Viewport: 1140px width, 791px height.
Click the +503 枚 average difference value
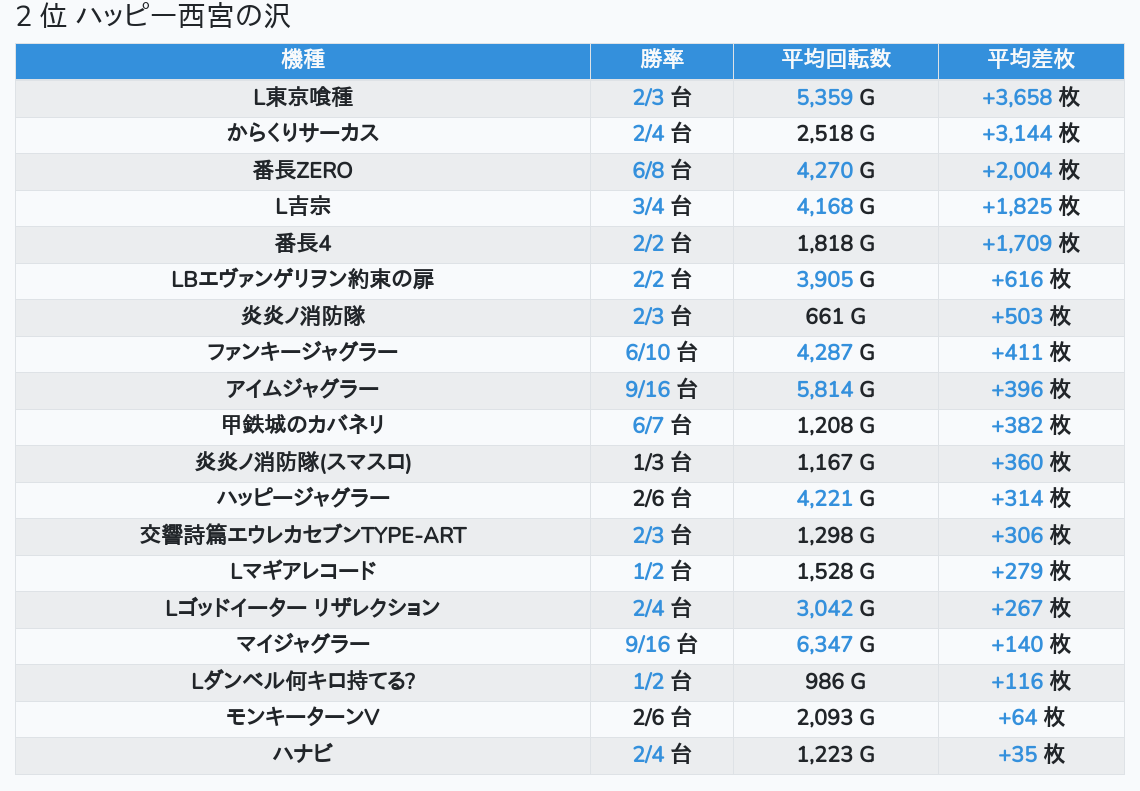pos(1030,316)
